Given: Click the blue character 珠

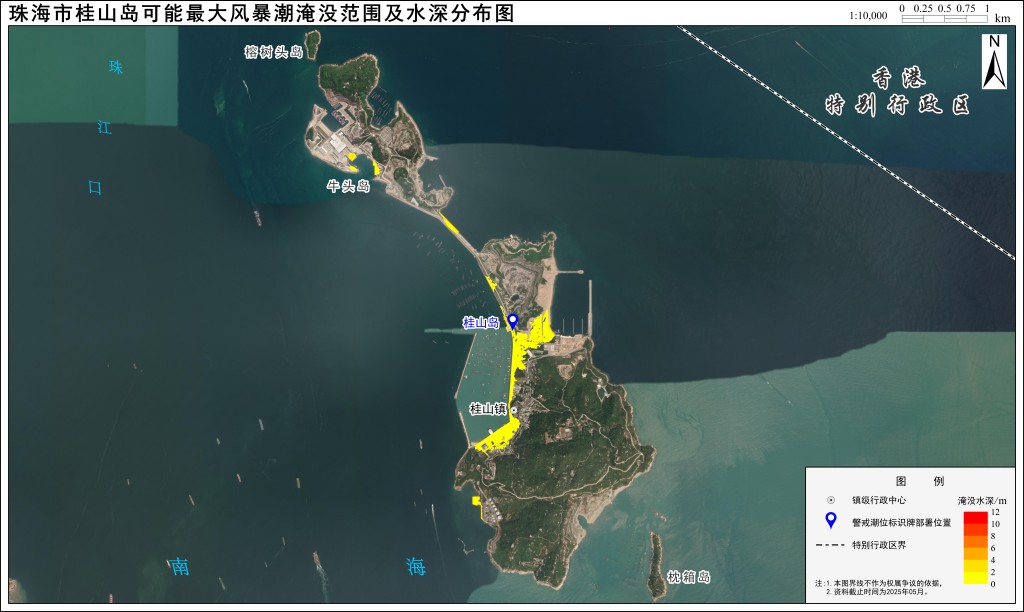Looking at the screenshot, I should point(116,67).
